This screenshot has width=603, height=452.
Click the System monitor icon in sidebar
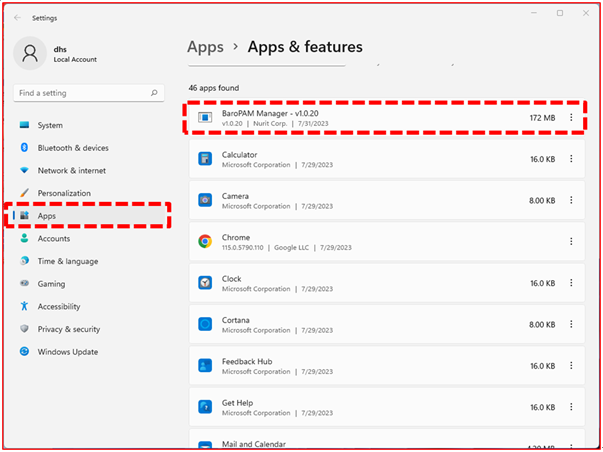(x=24, y=125)
